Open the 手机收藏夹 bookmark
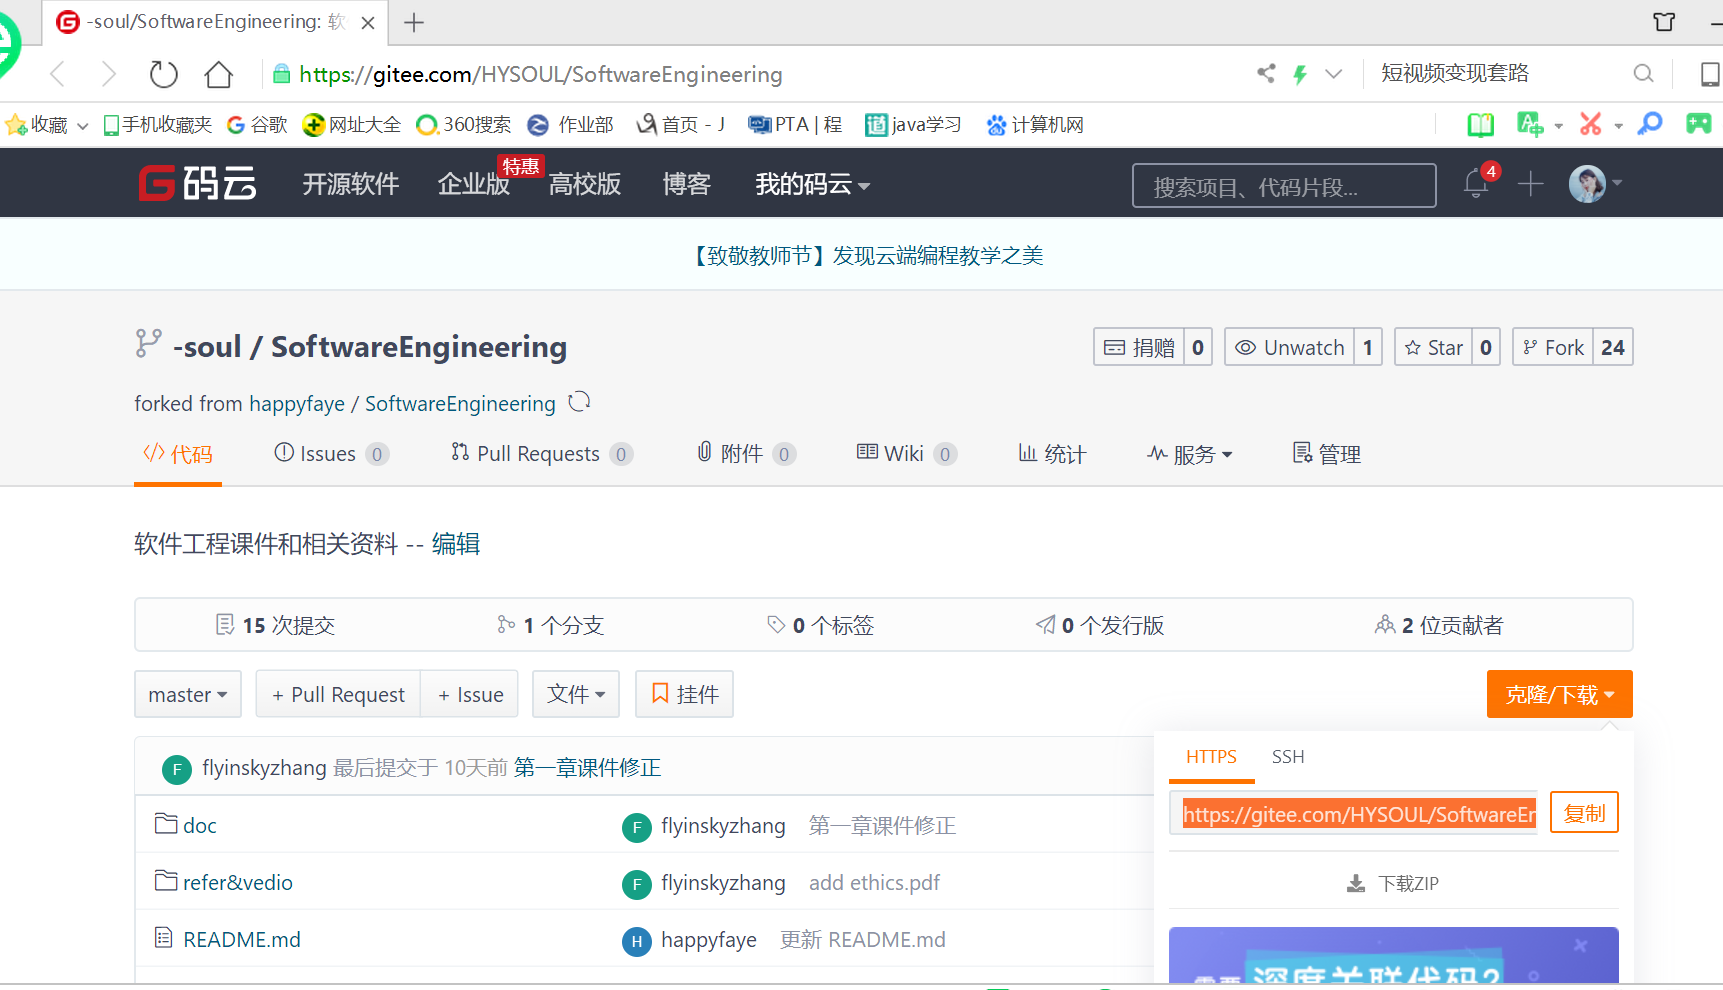The image size is (1723, 990). 158,125
